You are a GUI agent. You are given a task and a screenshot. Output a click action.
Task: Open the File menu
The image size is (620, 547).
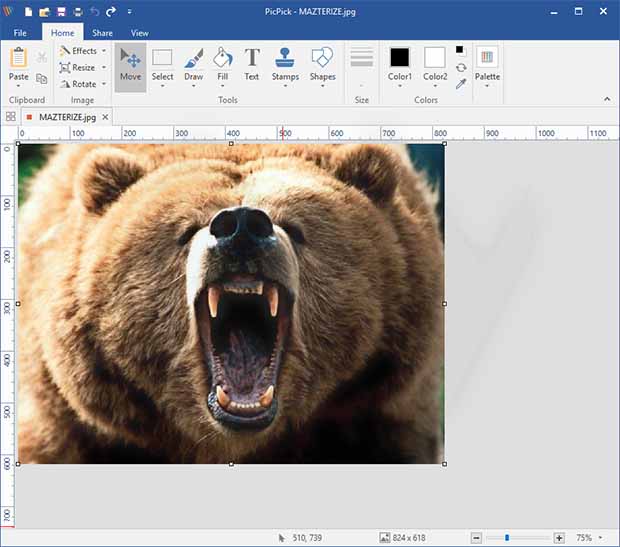click(20, 33)
